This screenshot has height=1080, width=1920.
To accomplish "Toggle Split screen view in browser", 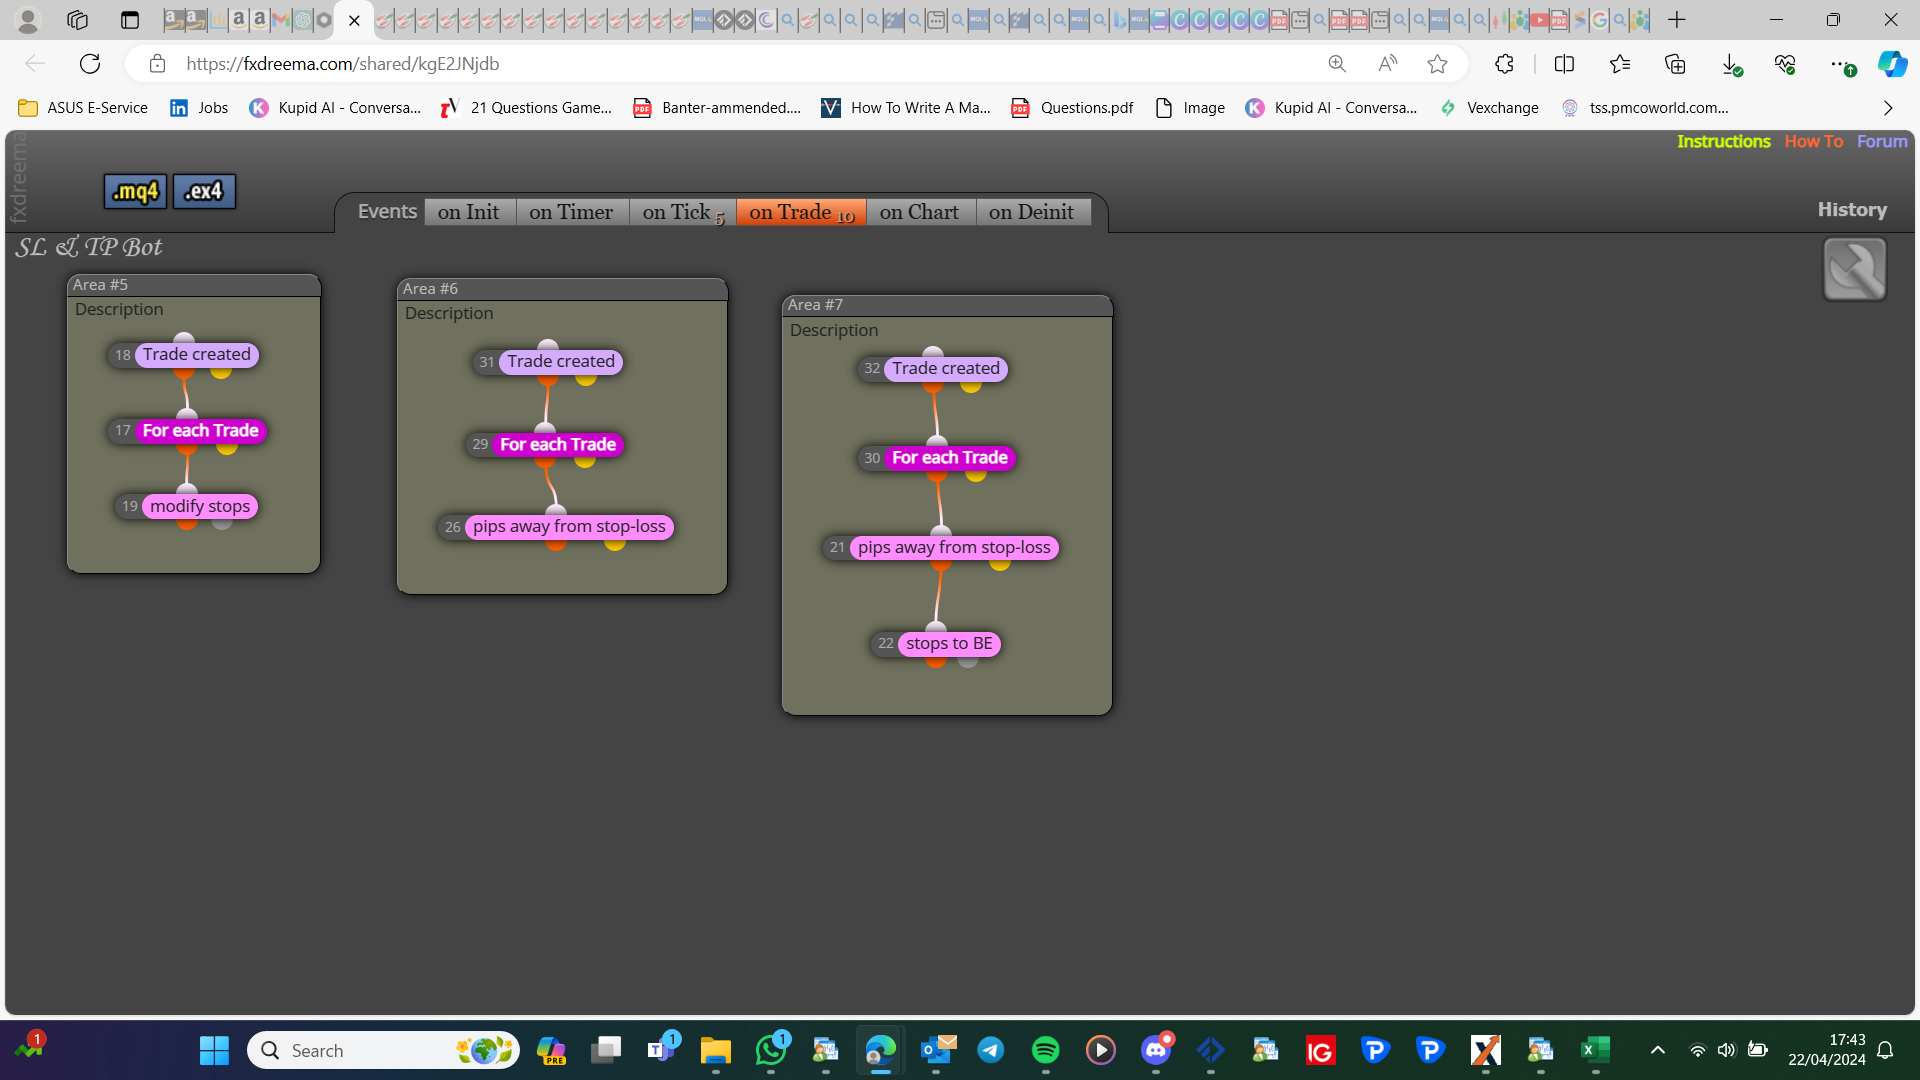I will click(x=1564, y=64).
